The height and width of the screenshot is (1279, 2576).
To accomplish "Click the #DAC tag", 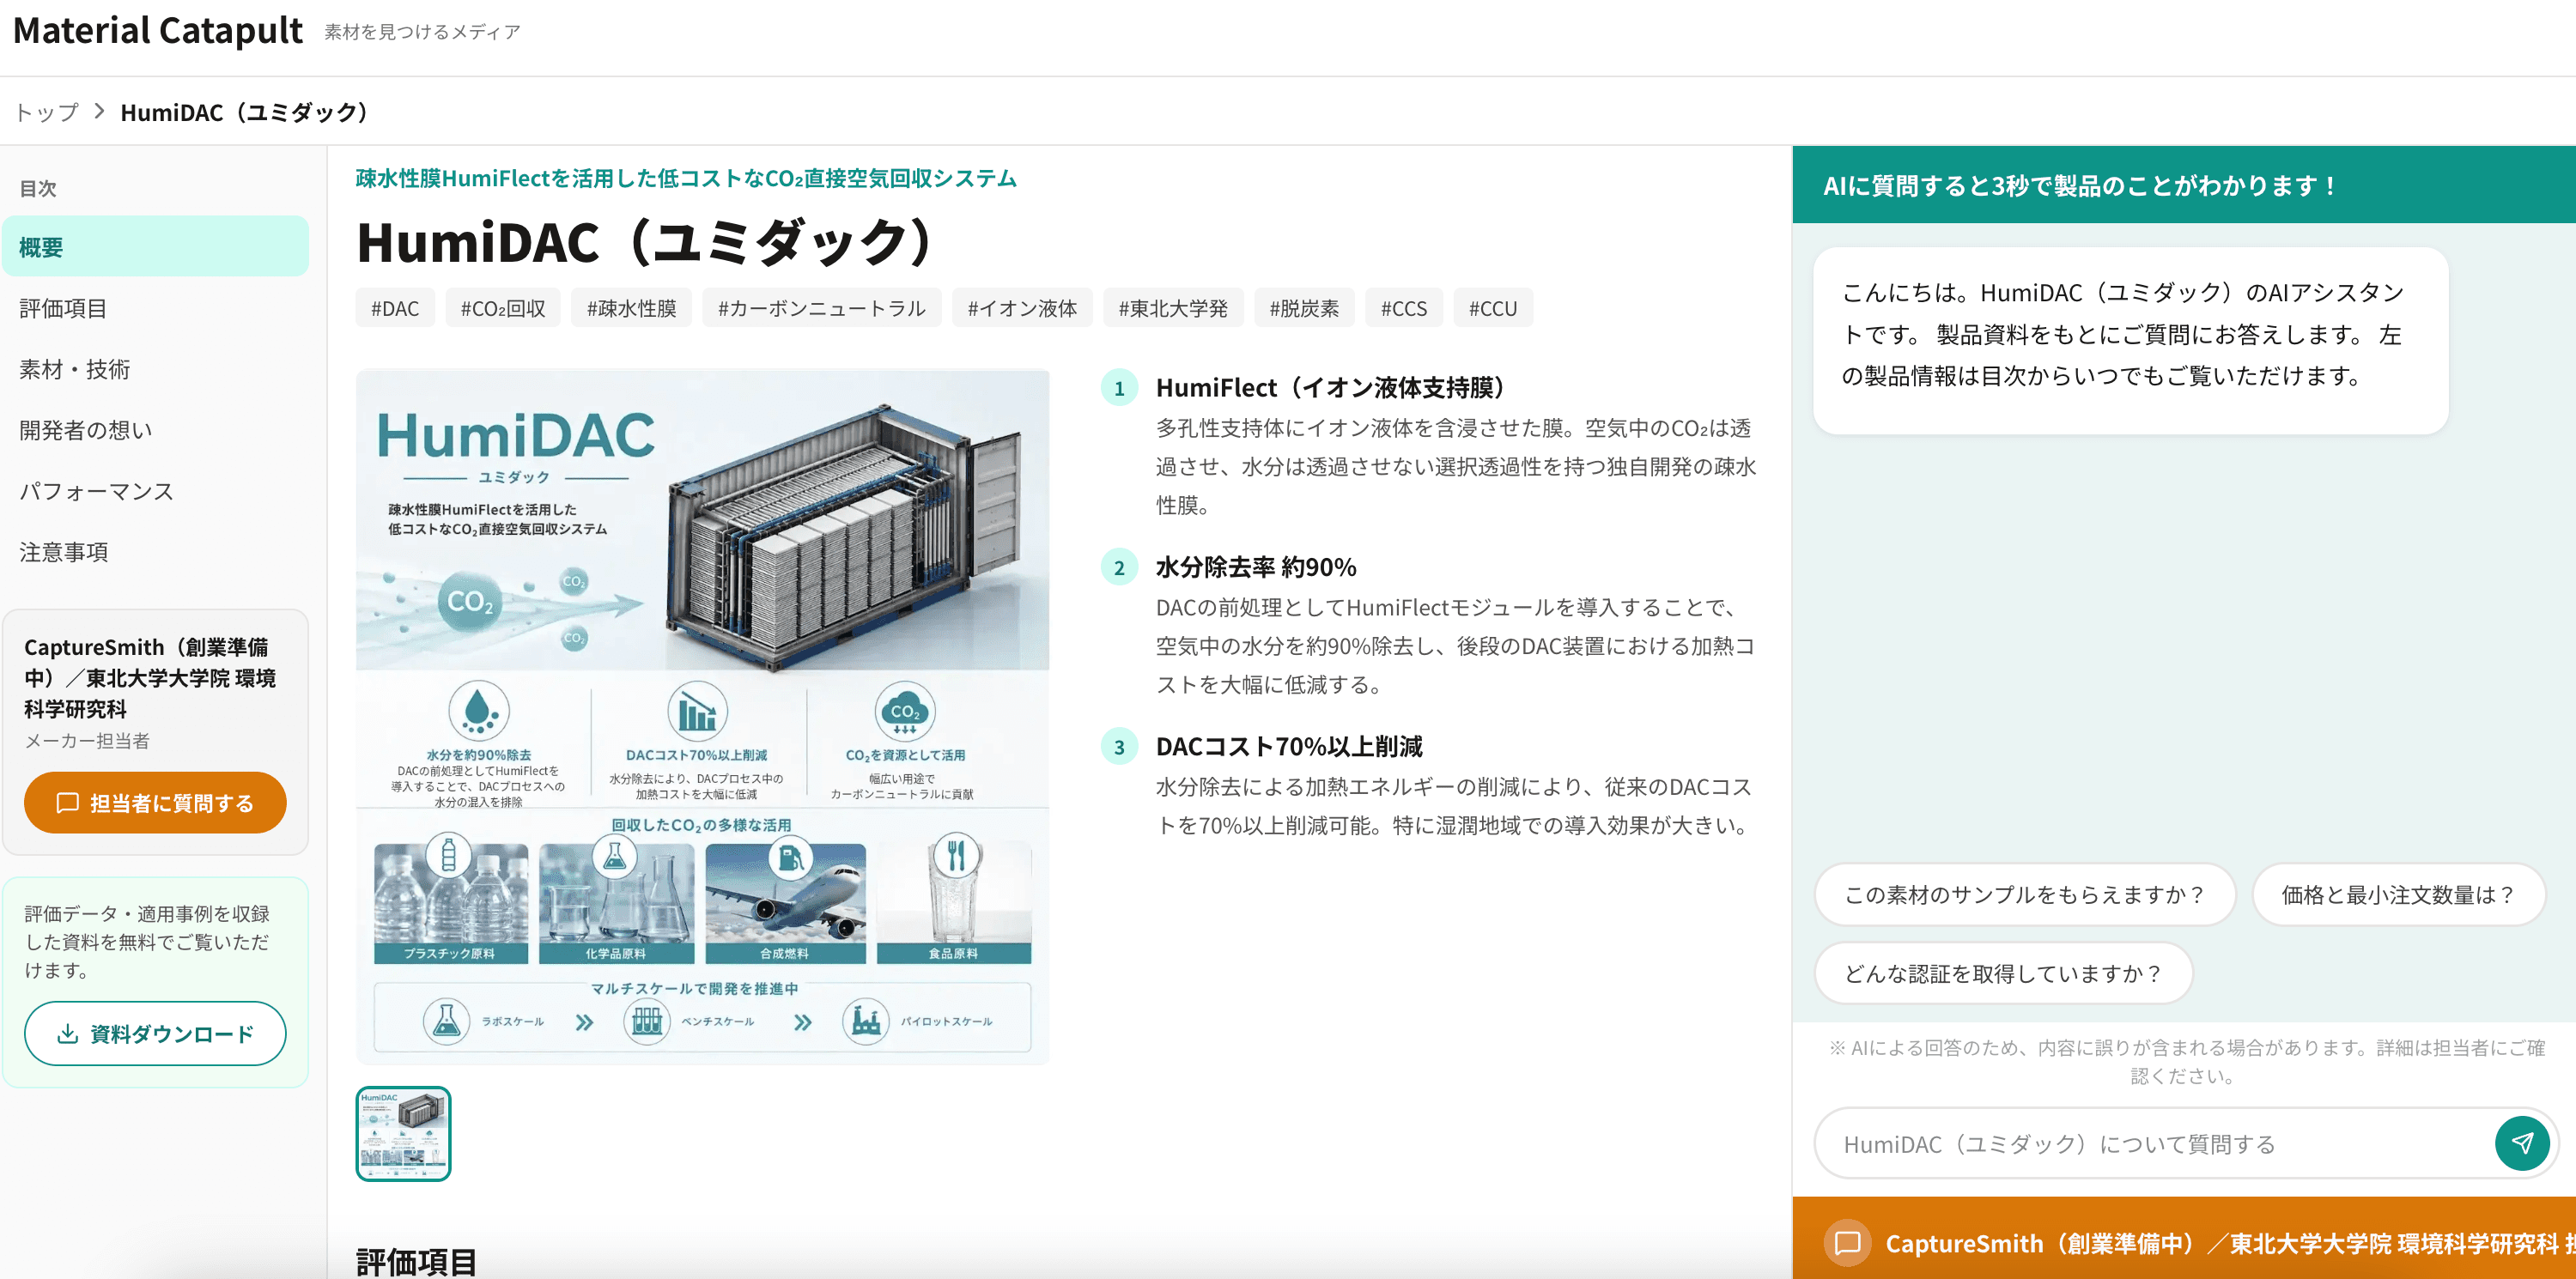I will tap(395, 308).
